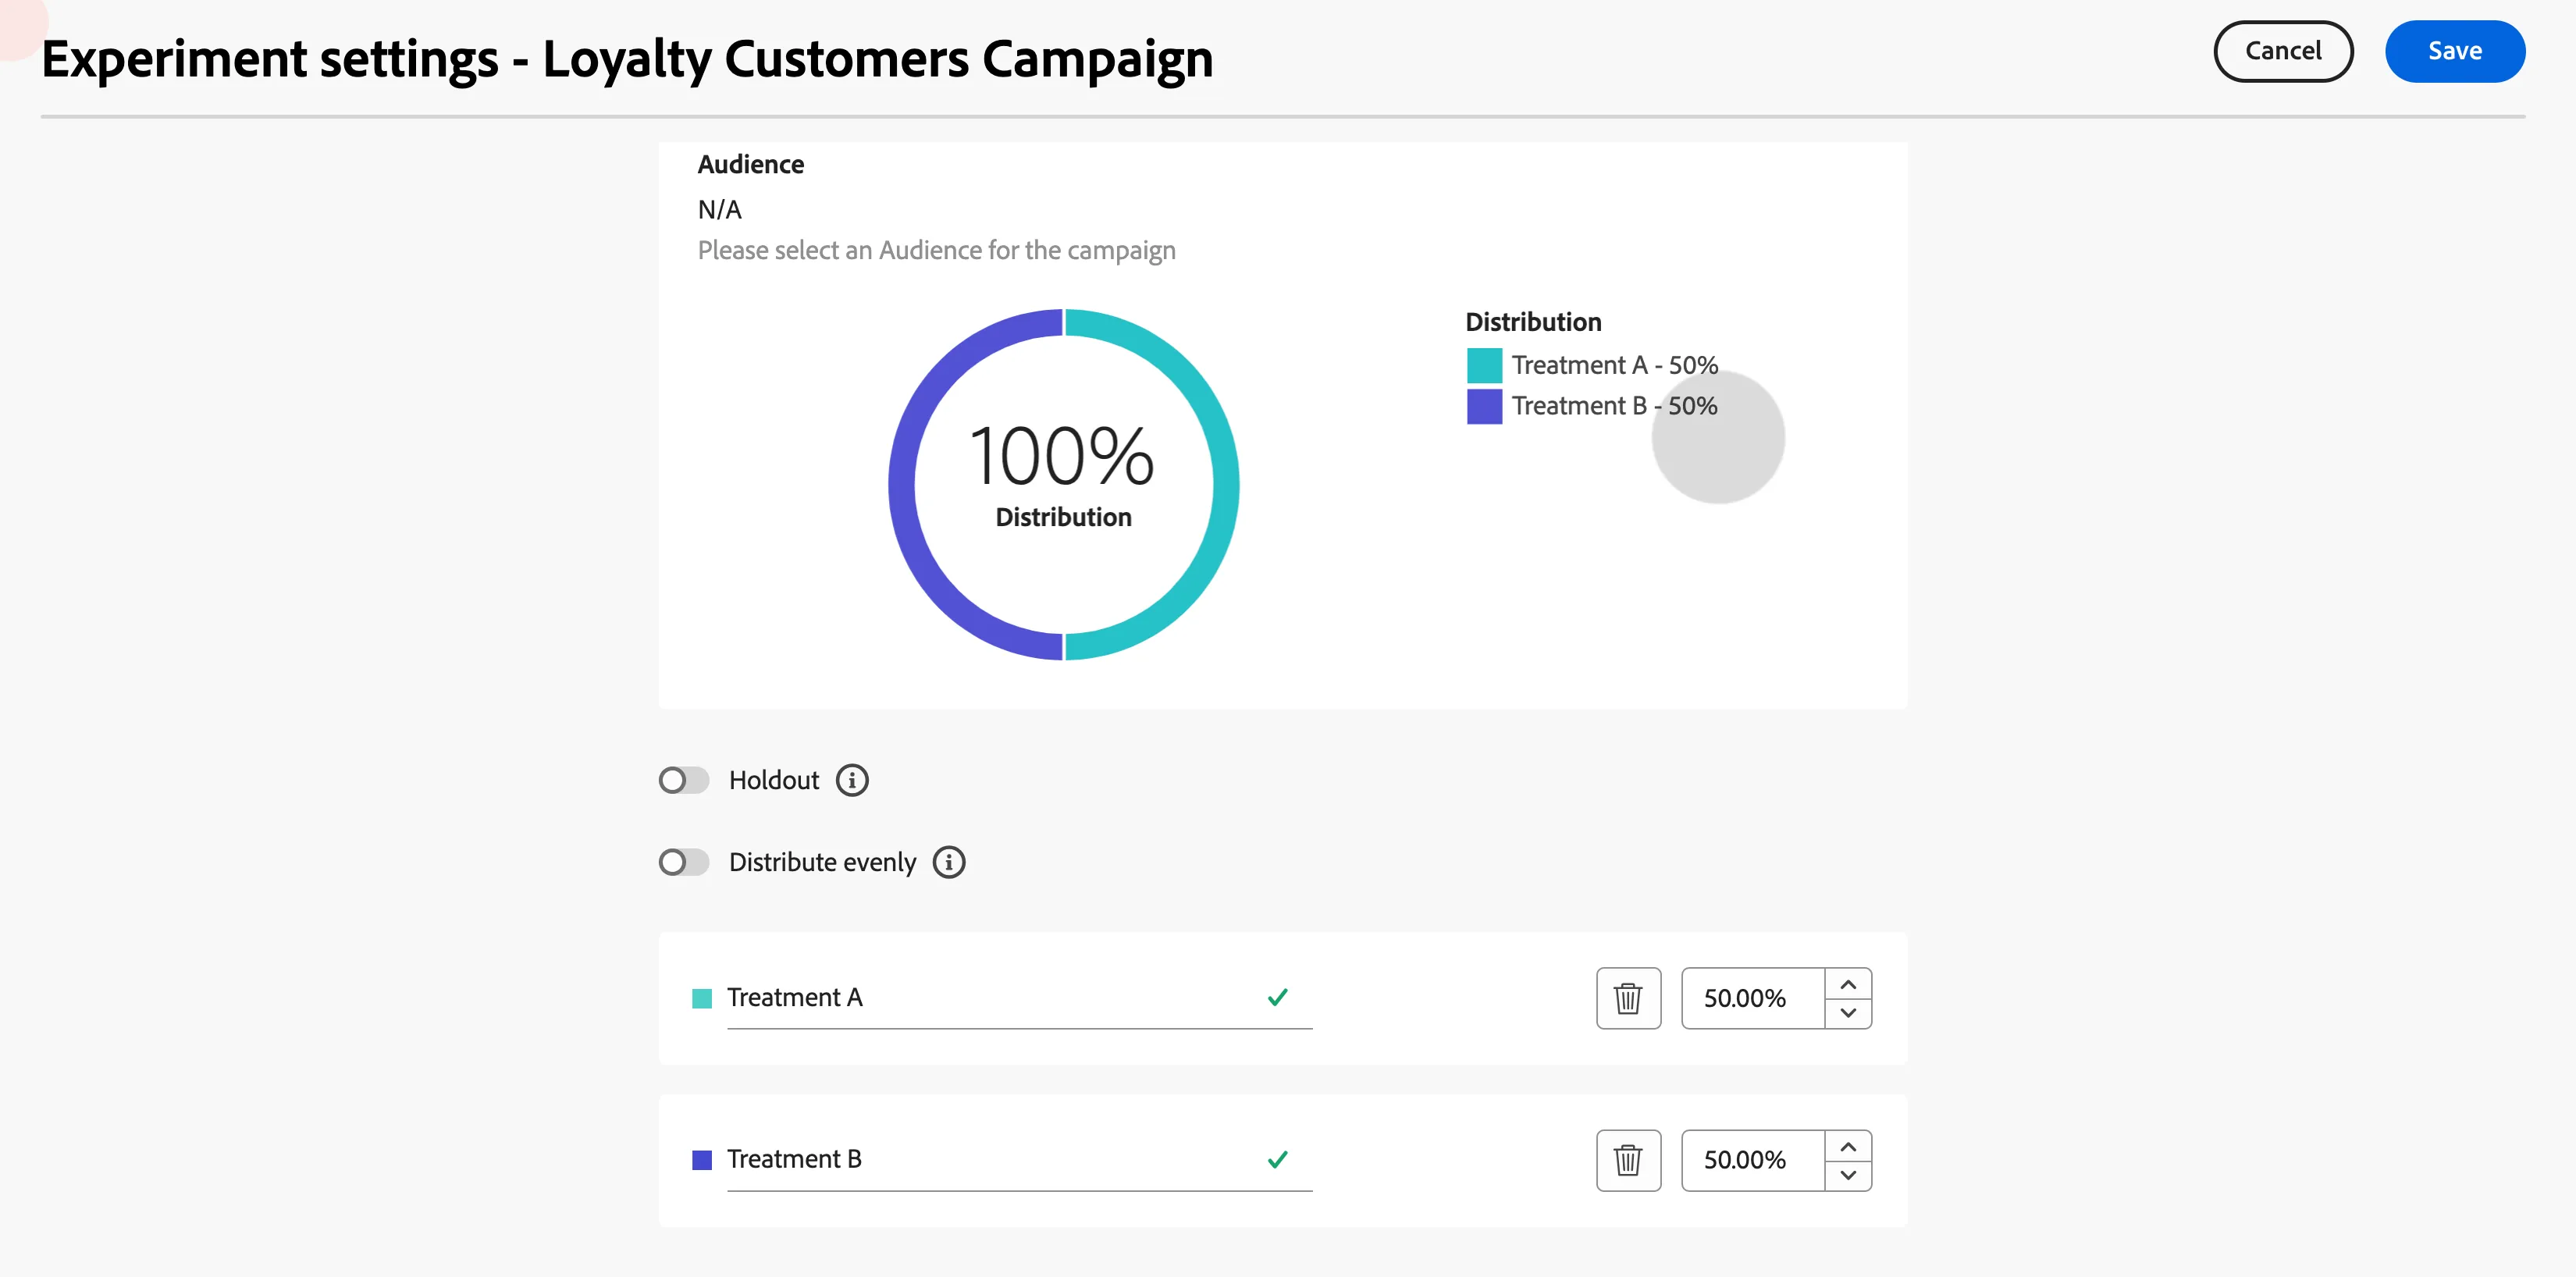Click the Treatment A green checkmark
2576x1277 pixels.
(1277, 997)
